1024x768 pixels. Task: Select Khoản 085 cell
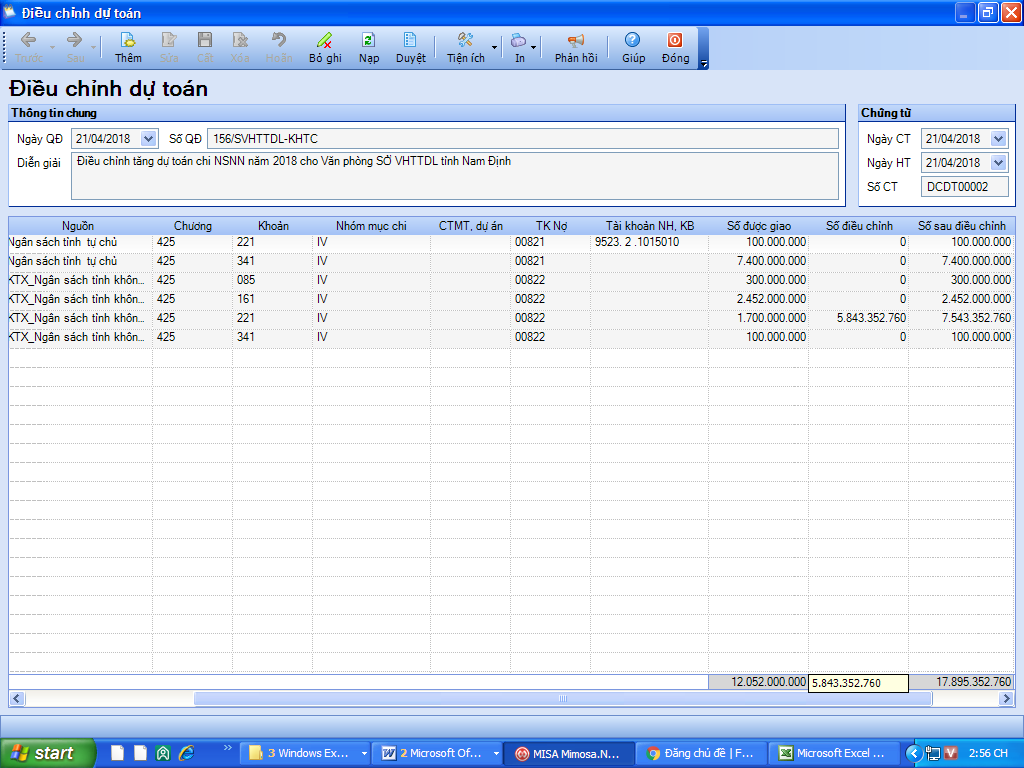click(x=273, y=280)
